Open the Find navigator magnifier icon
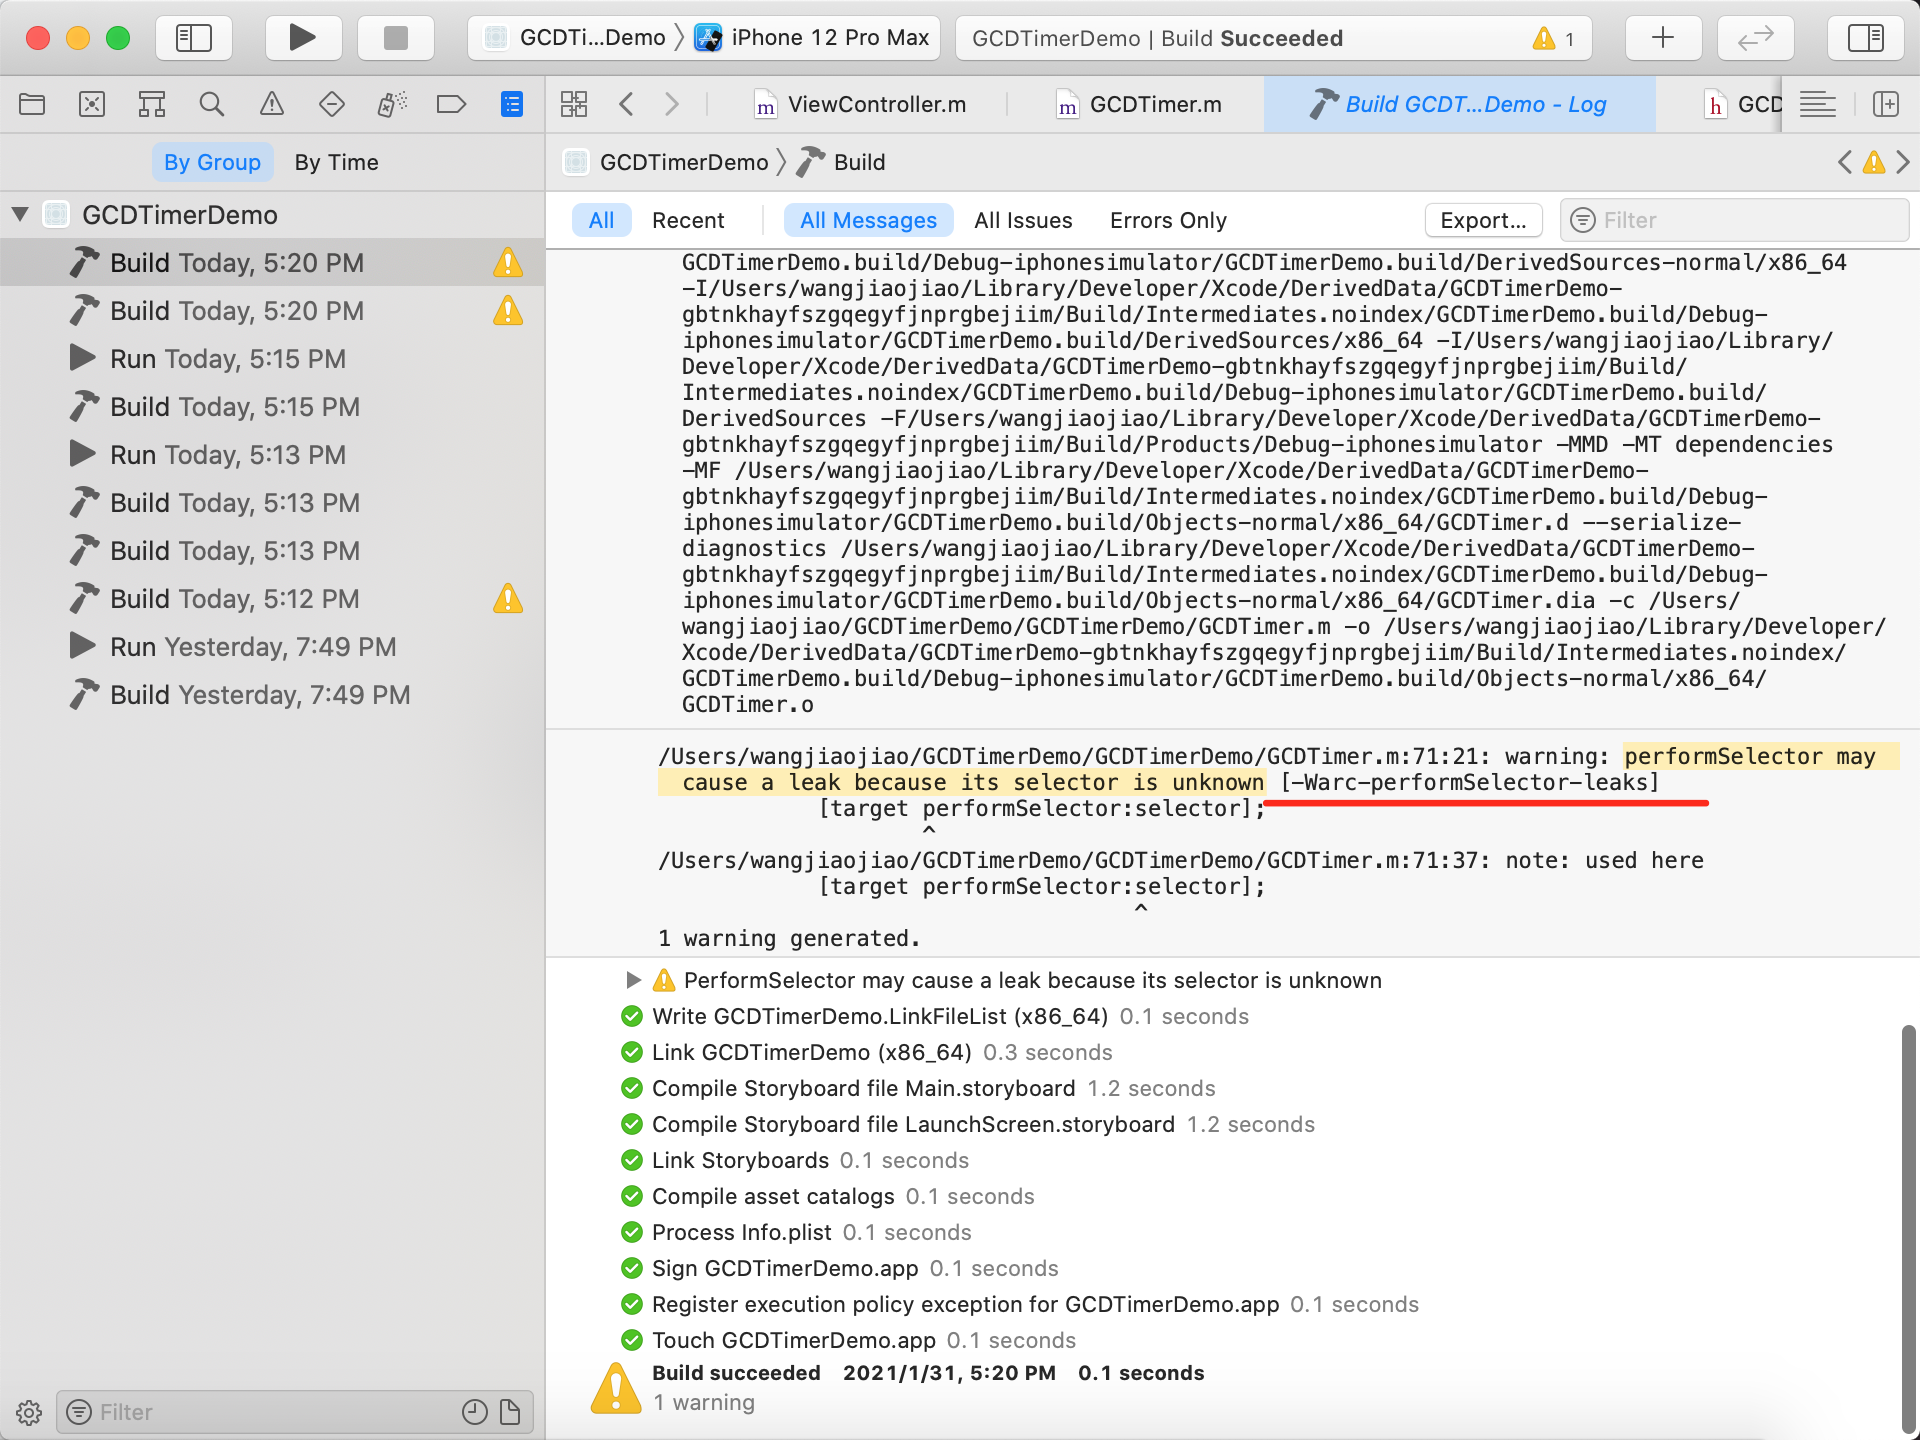 click(x=211, y=104)
